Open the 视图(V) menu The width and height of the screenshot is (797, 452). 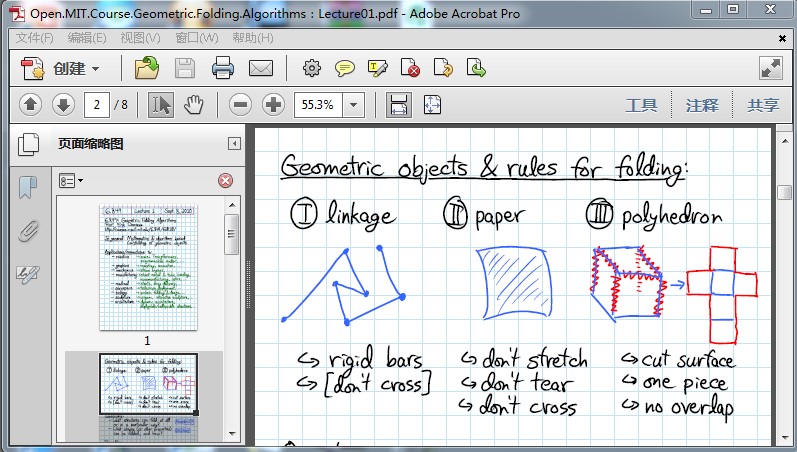point(140,38)
